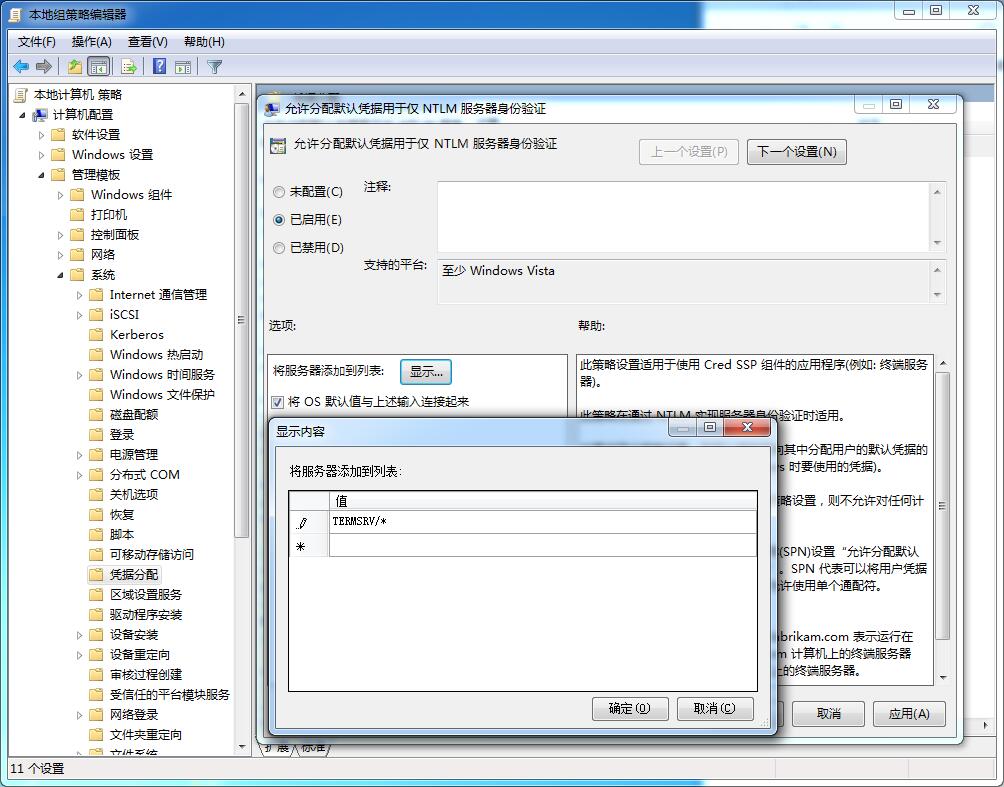Toggle the console tree pane icon

click(97, 66)
